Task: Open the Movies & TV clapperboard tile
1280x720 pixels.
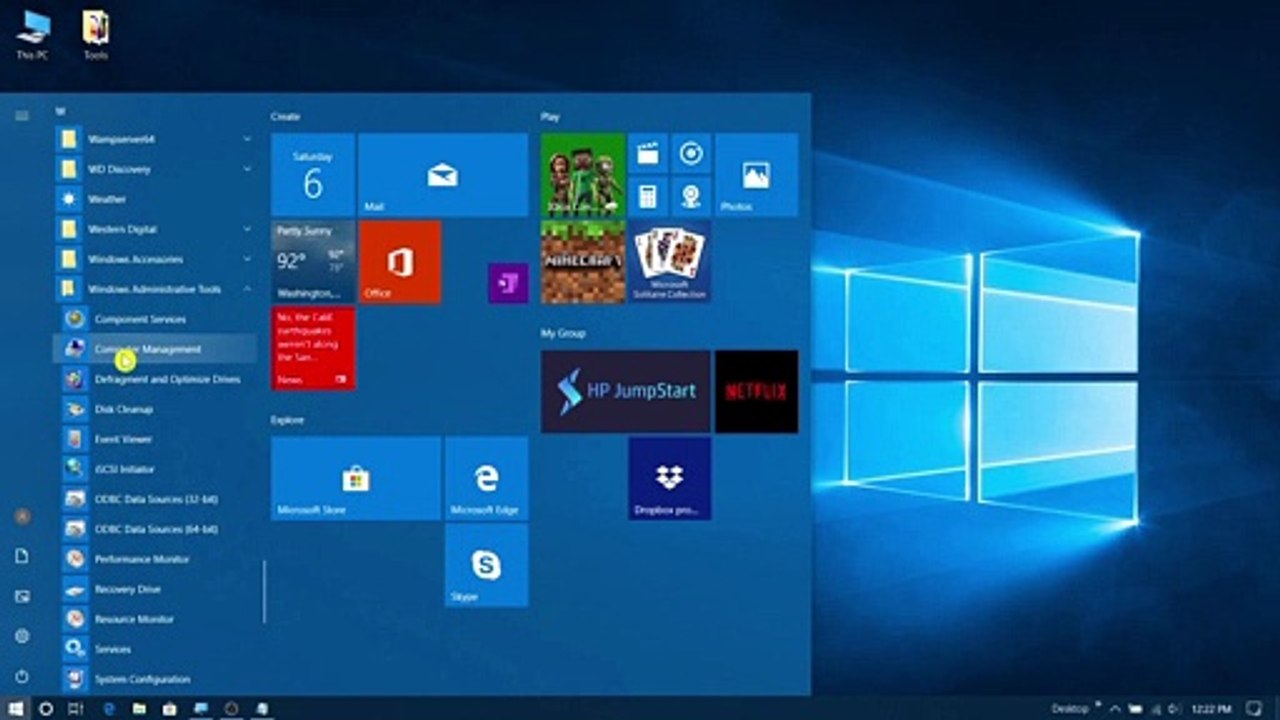Action: pyautogui.click(x=648, y=153)
